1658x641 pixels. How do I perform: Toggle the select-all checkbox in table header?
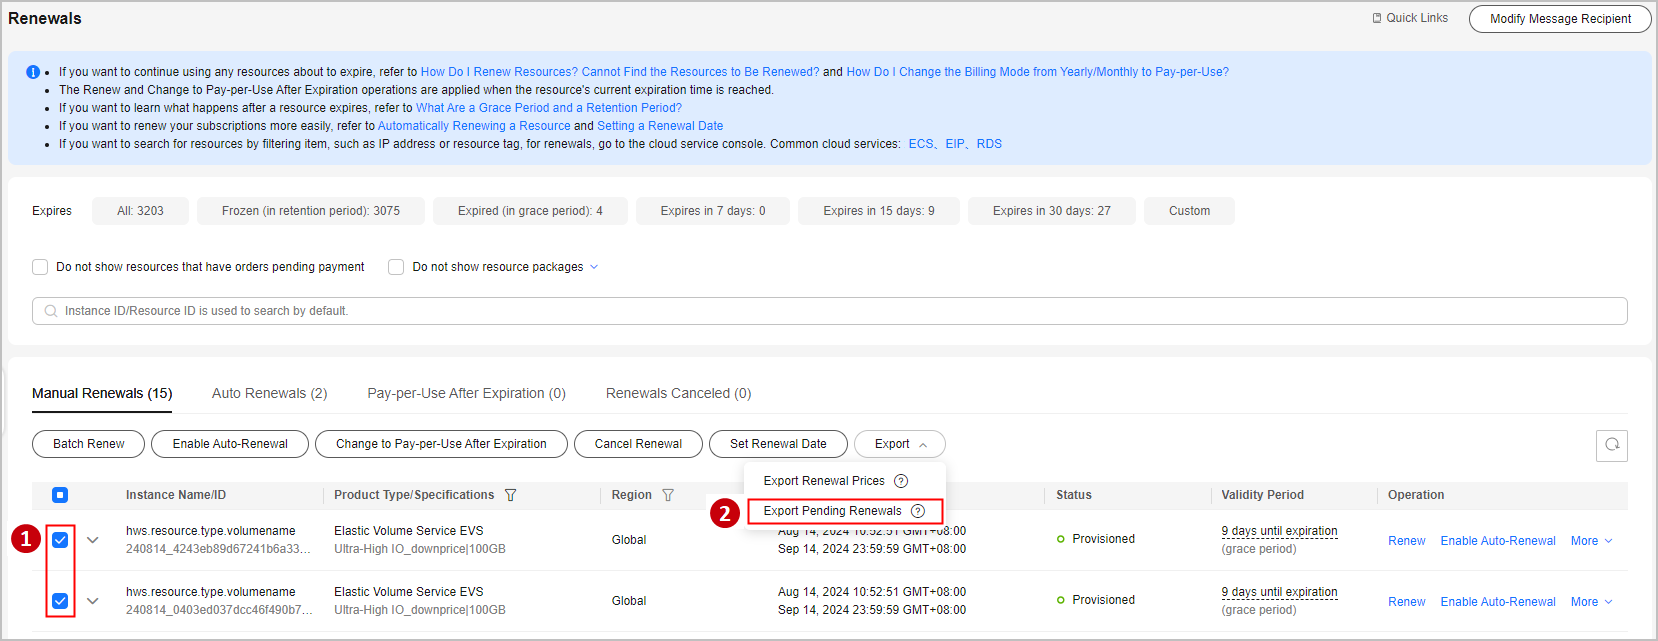60,495
